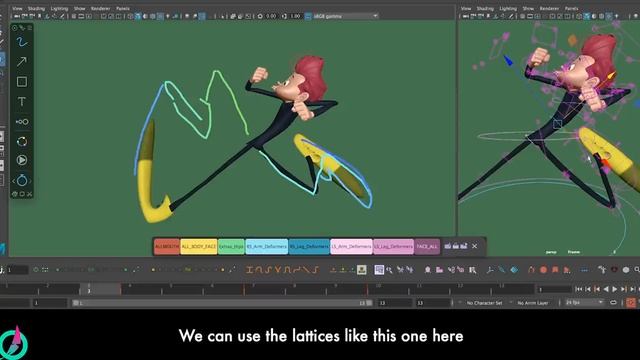This screenshot has height=360, width=640.
Task: Click the play-in-circle tool icon
Action: pyautogui.click(x=22, y=160)
